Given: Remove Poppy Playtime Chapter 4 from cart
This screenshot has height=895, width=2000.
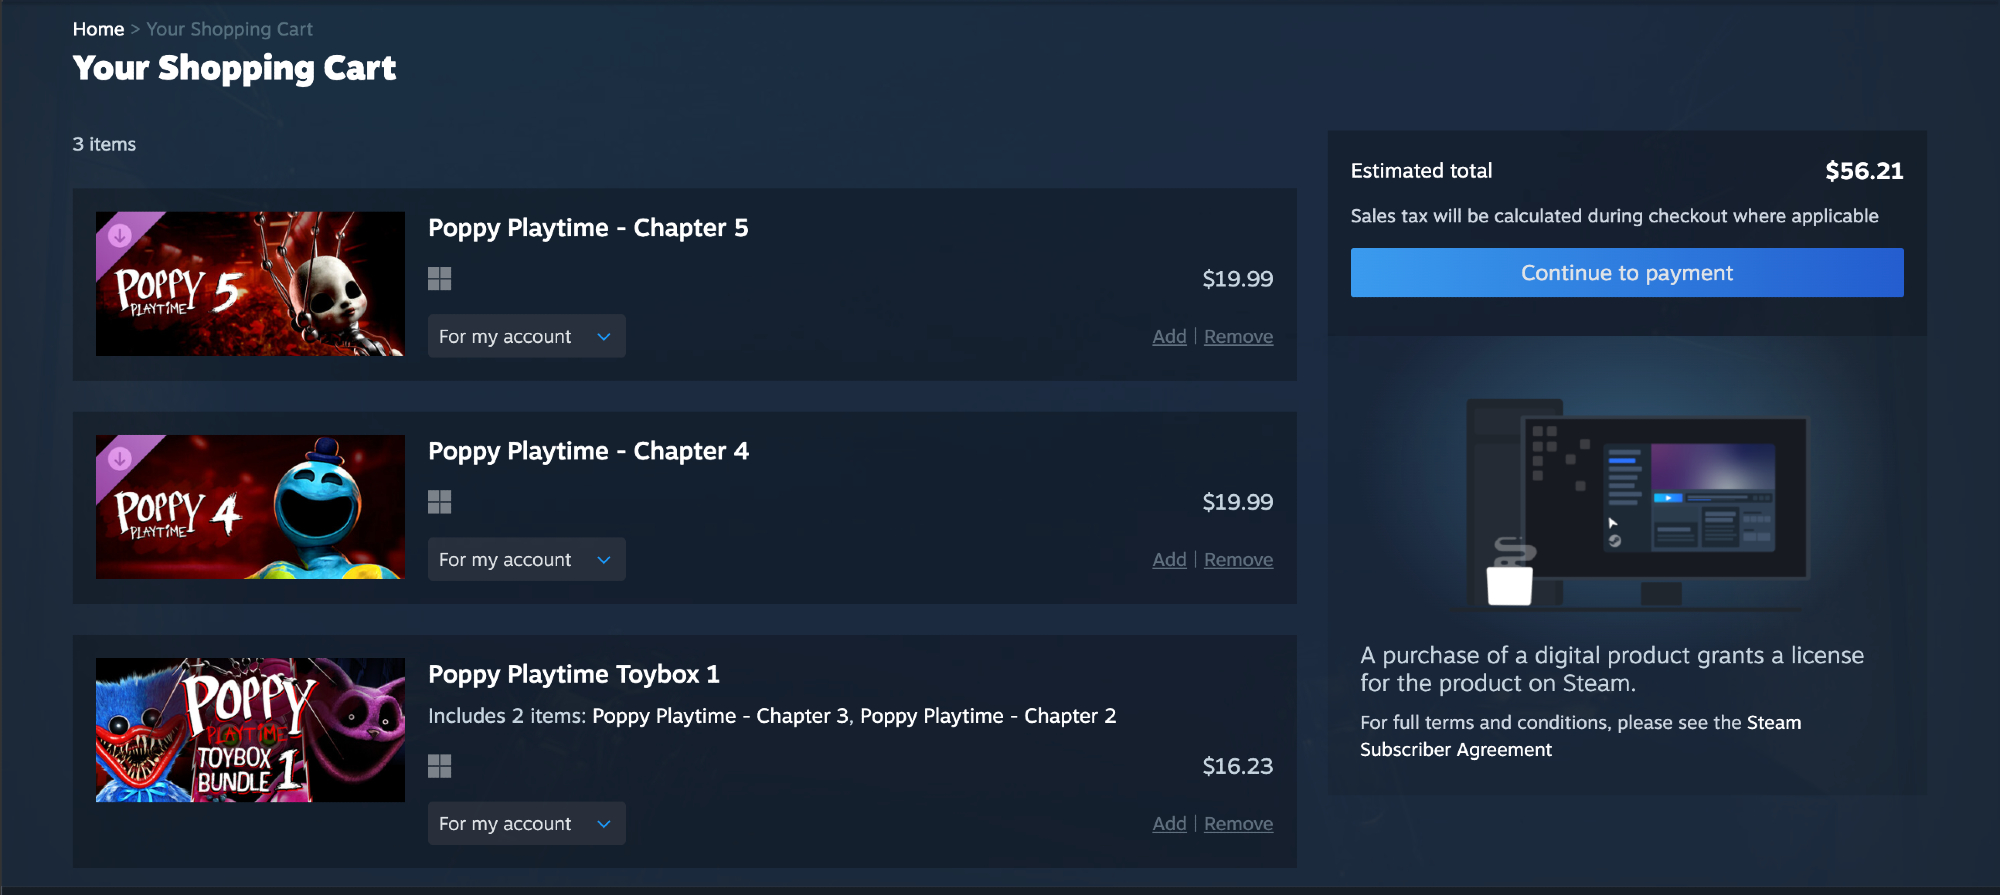Looking at the screenshot, I should click(x=1238, y=560).
